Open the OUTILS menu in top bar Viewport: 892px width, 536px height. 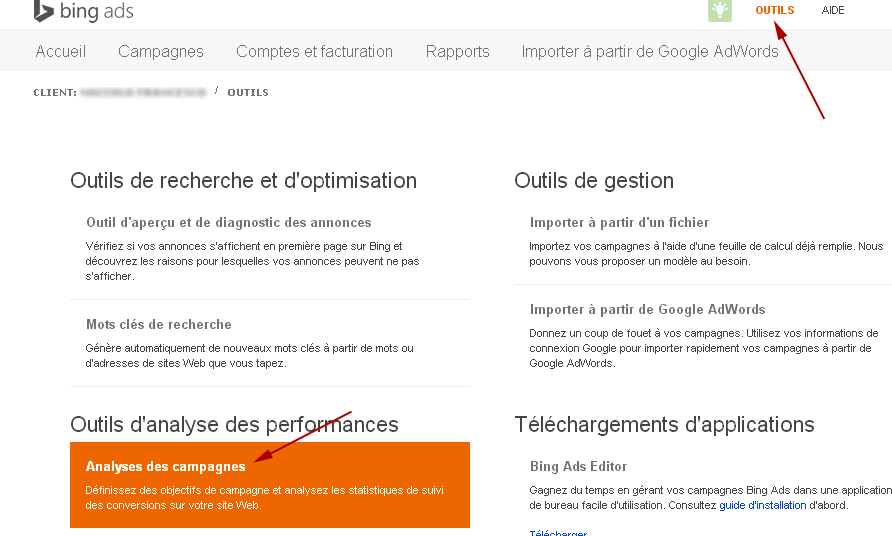pos(774,10)
